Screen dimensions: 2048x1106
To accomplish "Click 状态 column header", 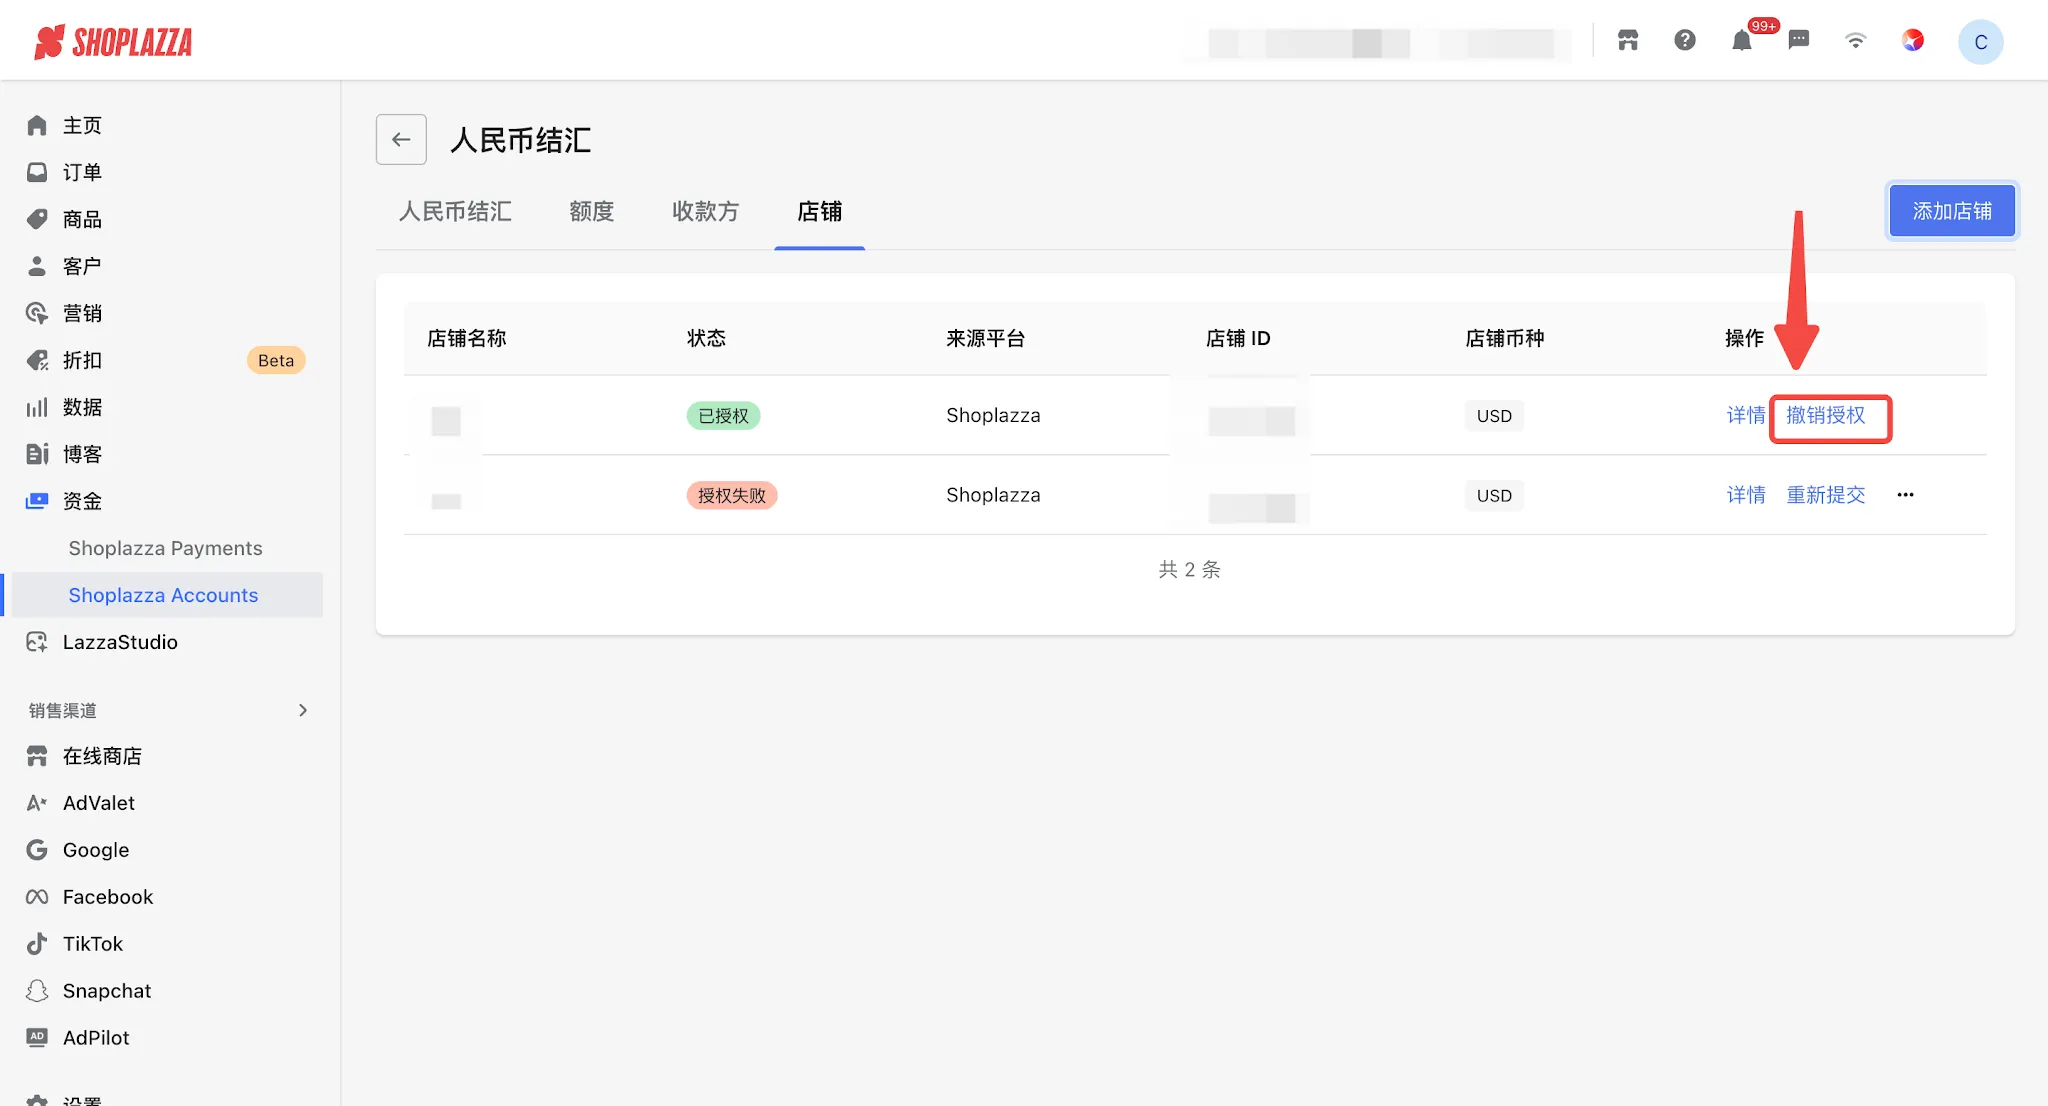I will pos(706,338).
